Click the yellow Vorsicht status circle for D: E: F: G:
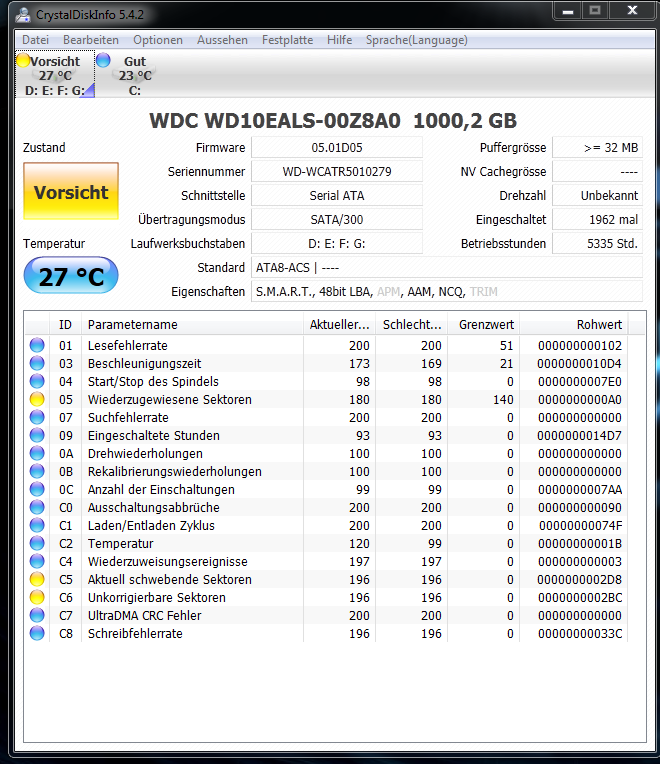The width and height of the screenshot is (660, 764). click(23, 60)
